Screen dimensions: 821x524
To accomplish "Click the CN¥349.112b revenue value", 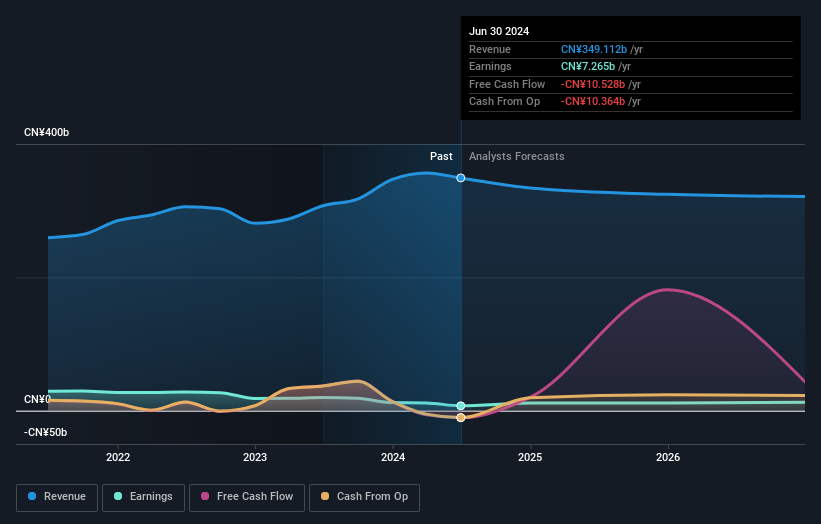I will point(594,49).
